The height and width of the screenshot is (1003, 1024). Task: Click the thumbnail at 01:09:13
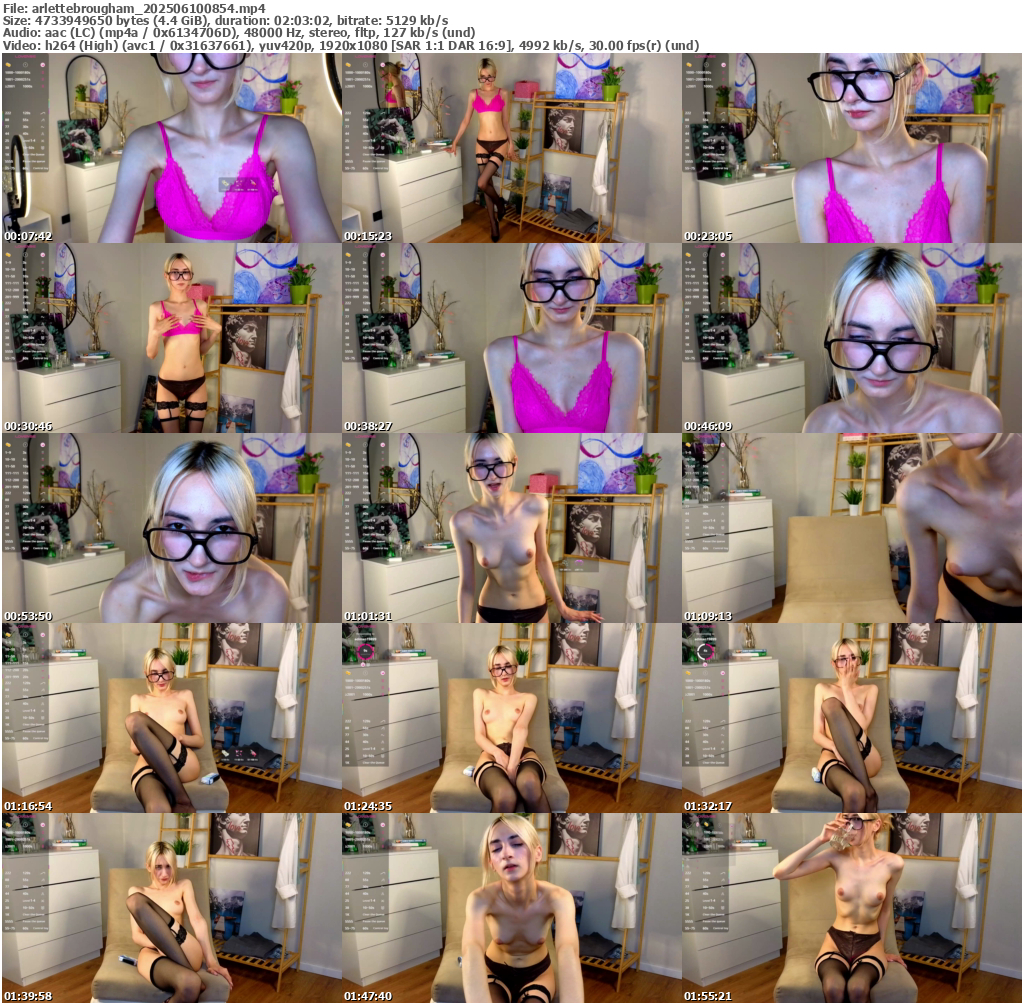[851, 528]
